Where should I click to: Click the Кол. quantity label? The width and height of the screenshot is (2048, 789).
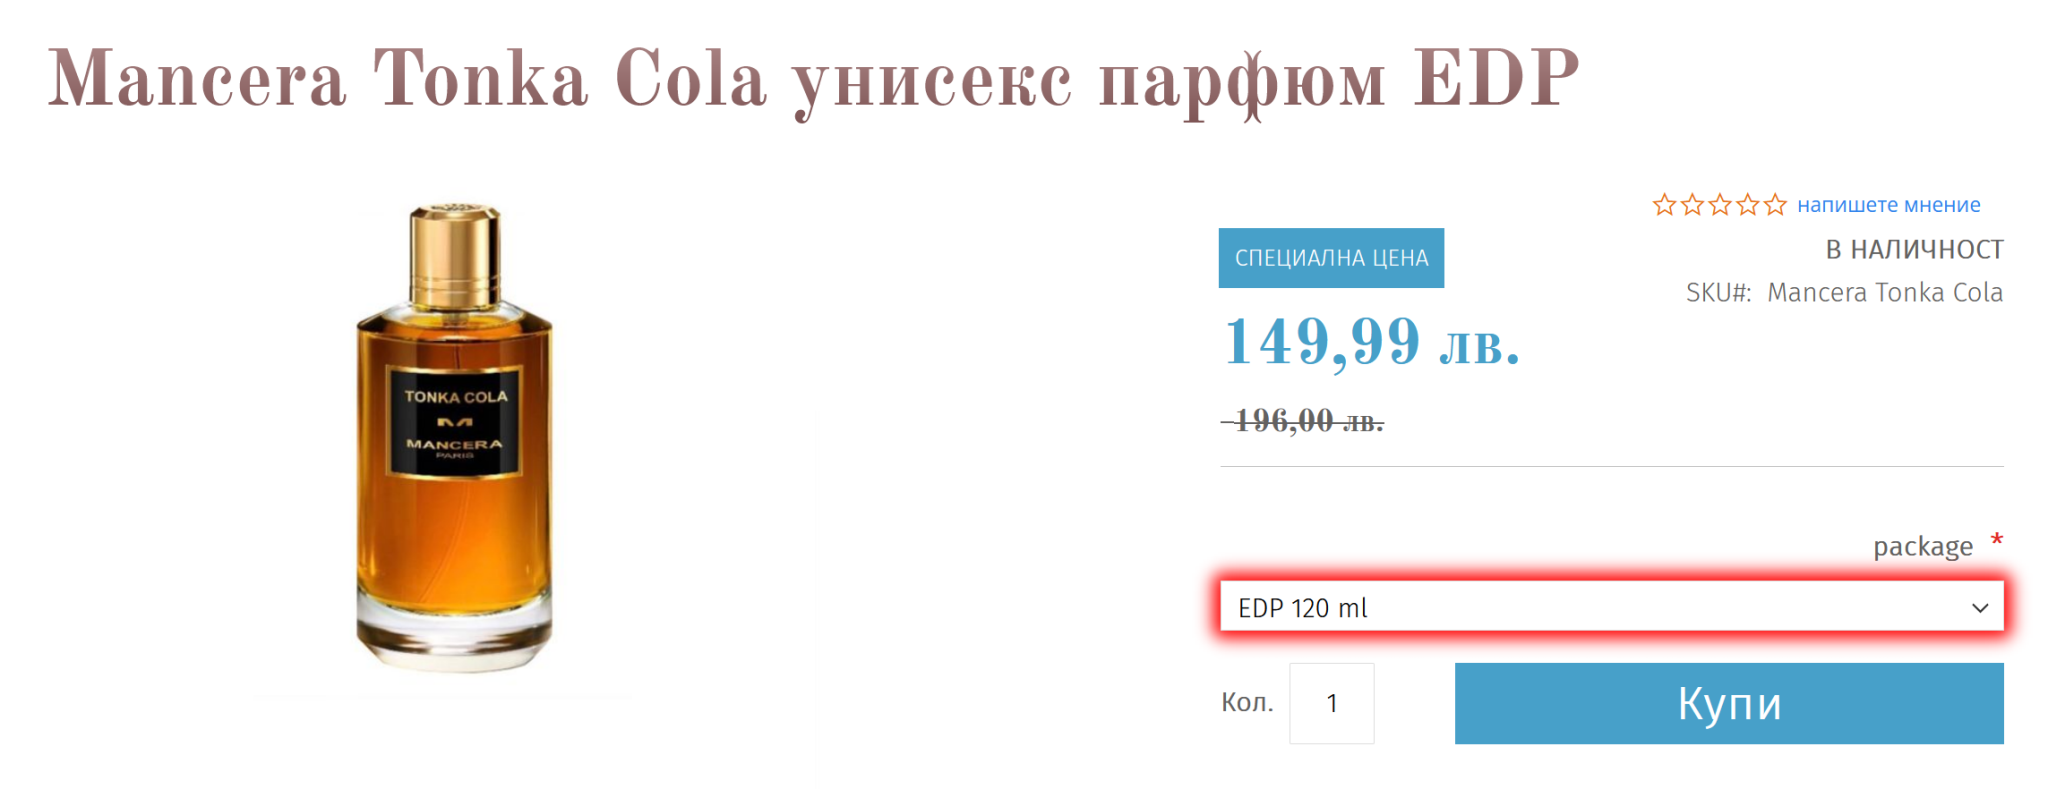1247,703
